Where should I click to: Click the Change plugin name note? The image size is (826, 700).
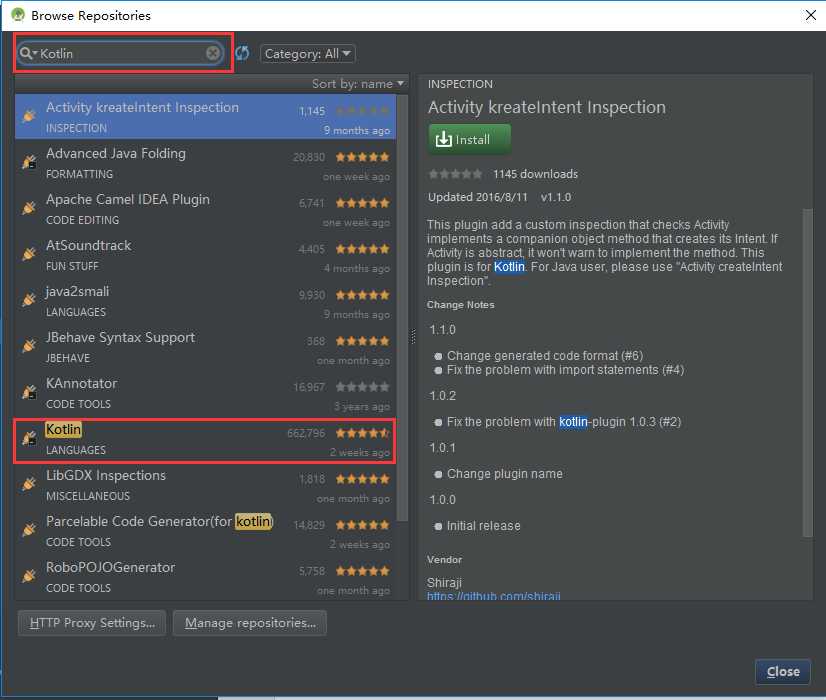pyautogui.click(x=505, y=474)
